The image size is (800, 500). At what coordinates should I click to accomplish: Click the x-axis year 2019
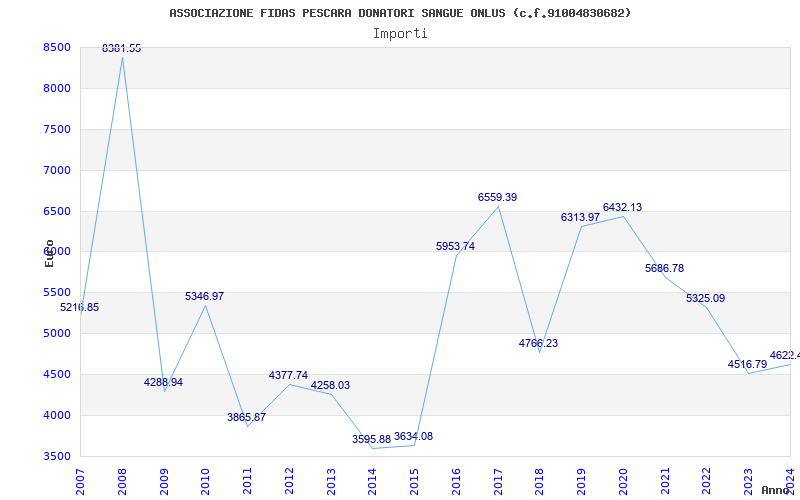click(x=581, y=482)
